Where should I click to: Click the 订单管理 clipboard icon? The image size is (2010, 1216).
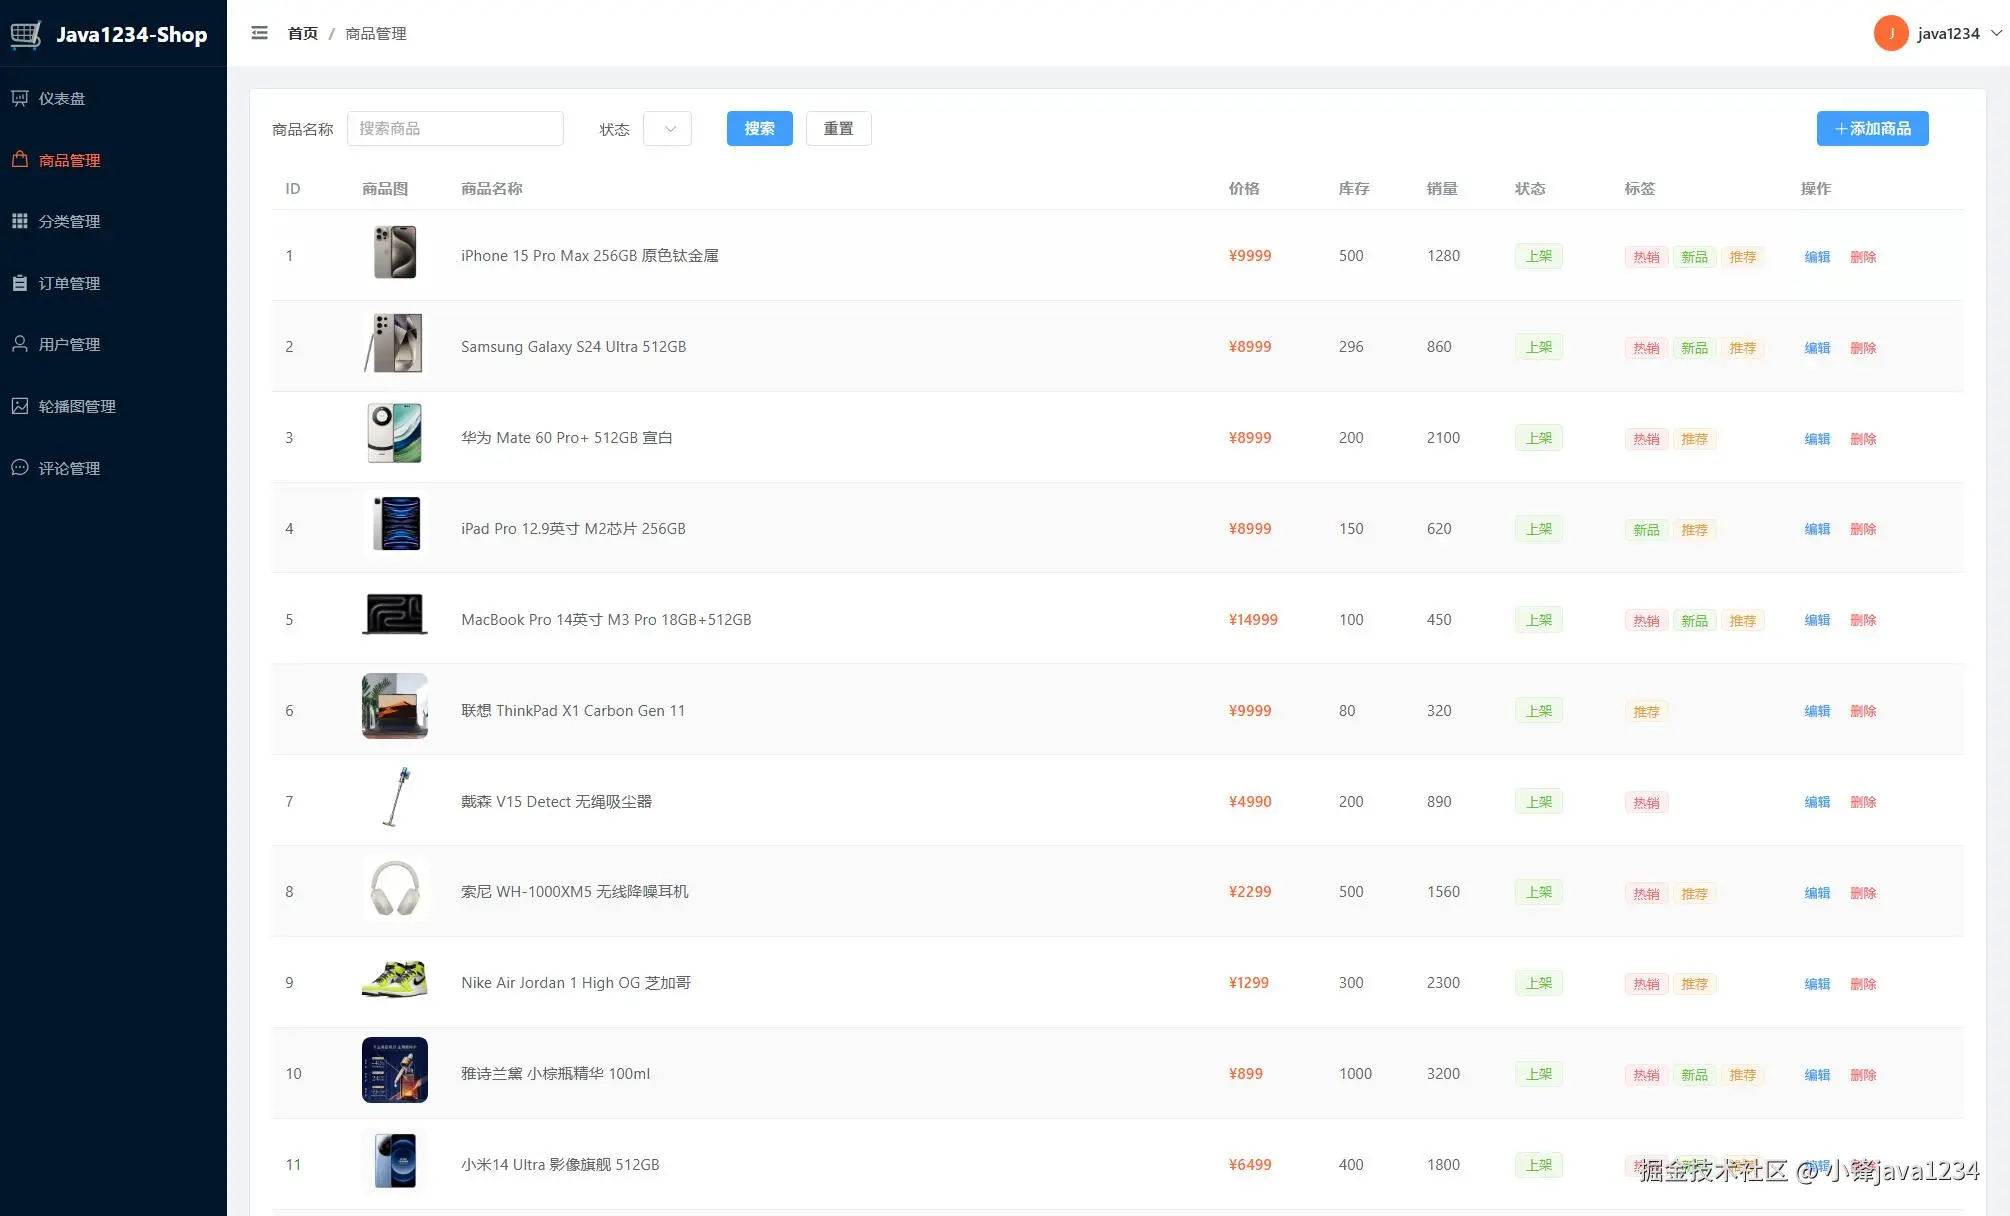(20, 283)
